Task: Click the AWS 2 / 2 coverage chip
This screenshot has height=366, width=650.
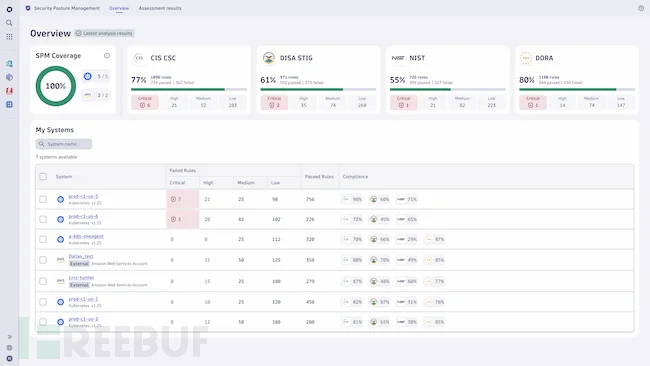Action: [96, 95]
